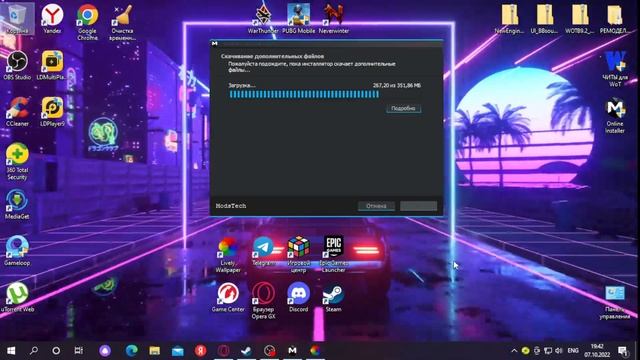This screenshot has width=640, height=360.
Task: Open taskbar search magnifier
Action: (34, 351)
